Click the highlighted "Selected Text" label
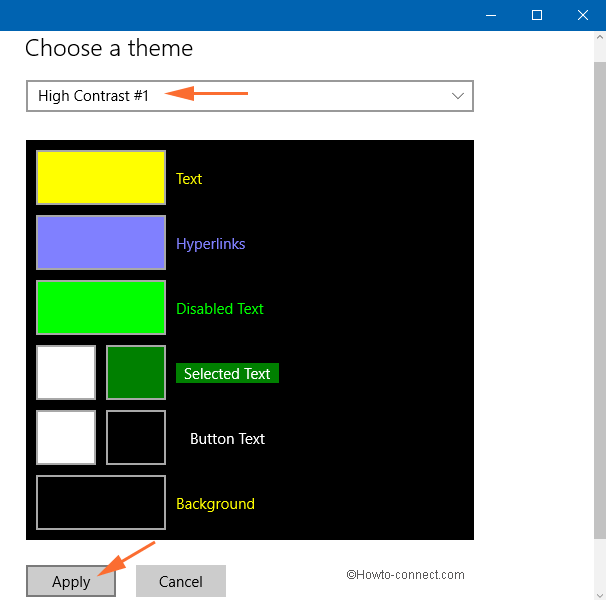The height and width of the screenshot is (600, 606). coord(227,373)
